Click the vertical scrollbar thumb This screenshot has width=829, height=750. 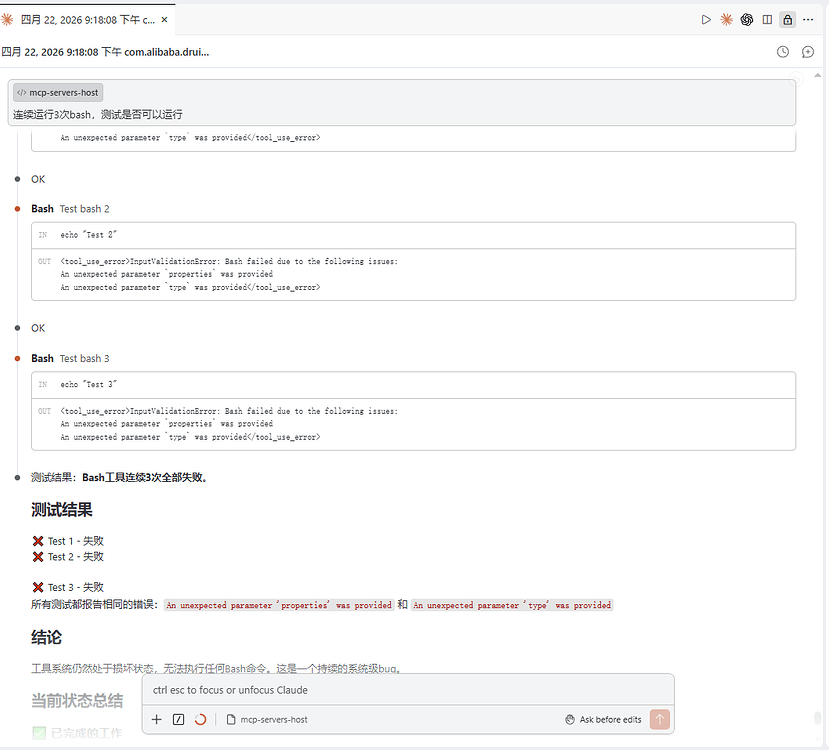click(x=817, y=718)
